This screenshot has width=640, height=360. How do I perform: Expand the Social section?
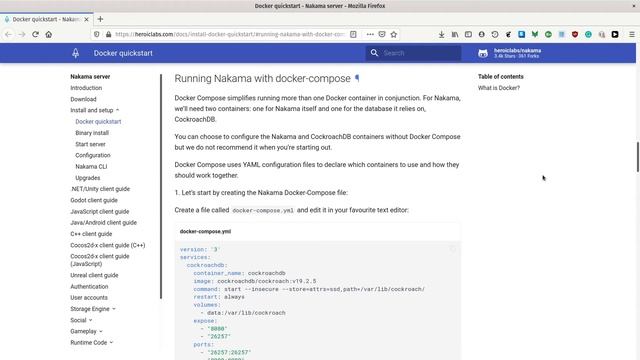(x=91, y=320)
